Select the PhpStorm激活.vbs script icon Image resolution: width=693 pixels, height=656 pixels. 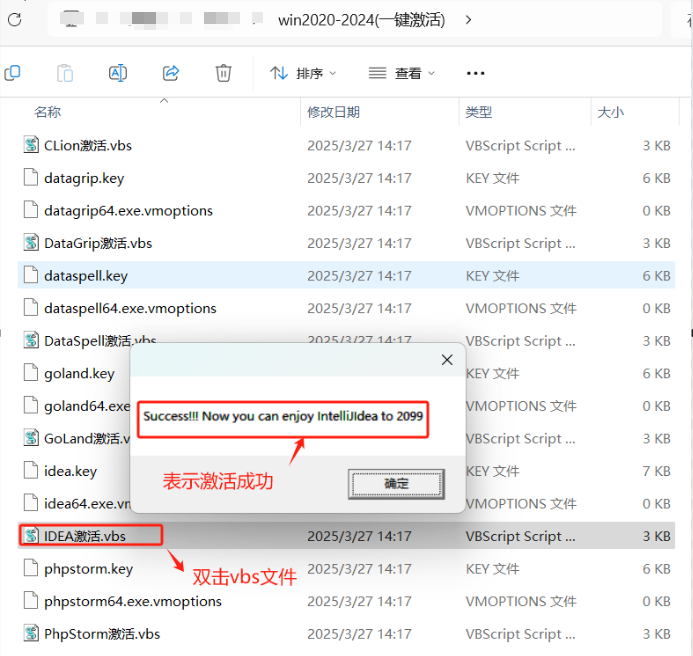coord(31,633)
